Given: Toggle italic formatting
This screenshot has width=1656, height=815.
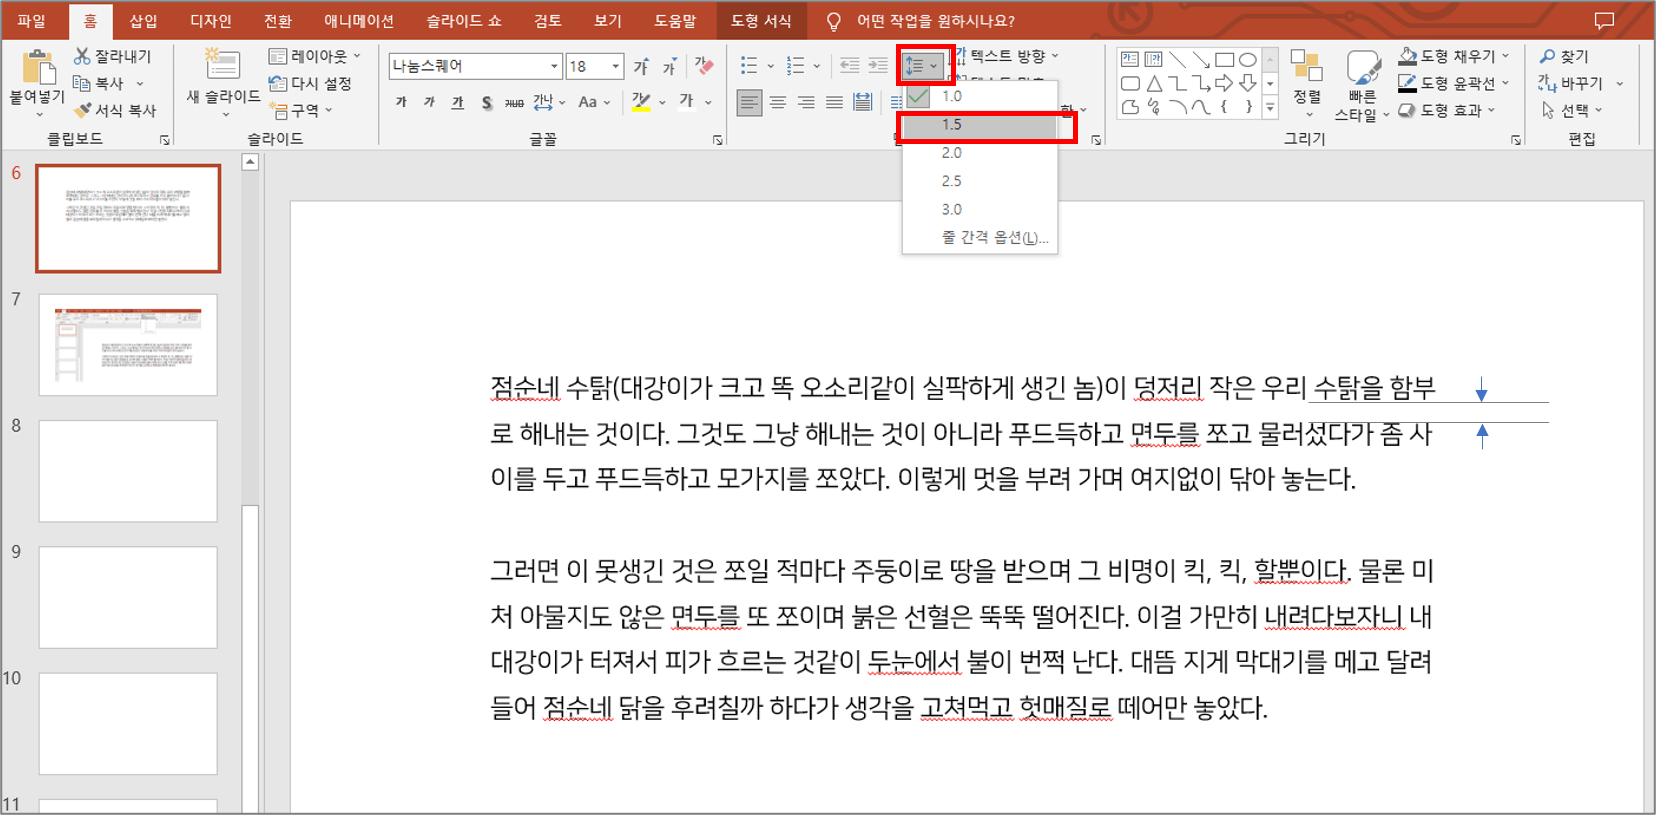Looking at the screenshot, I should click(x=429, y=102).
